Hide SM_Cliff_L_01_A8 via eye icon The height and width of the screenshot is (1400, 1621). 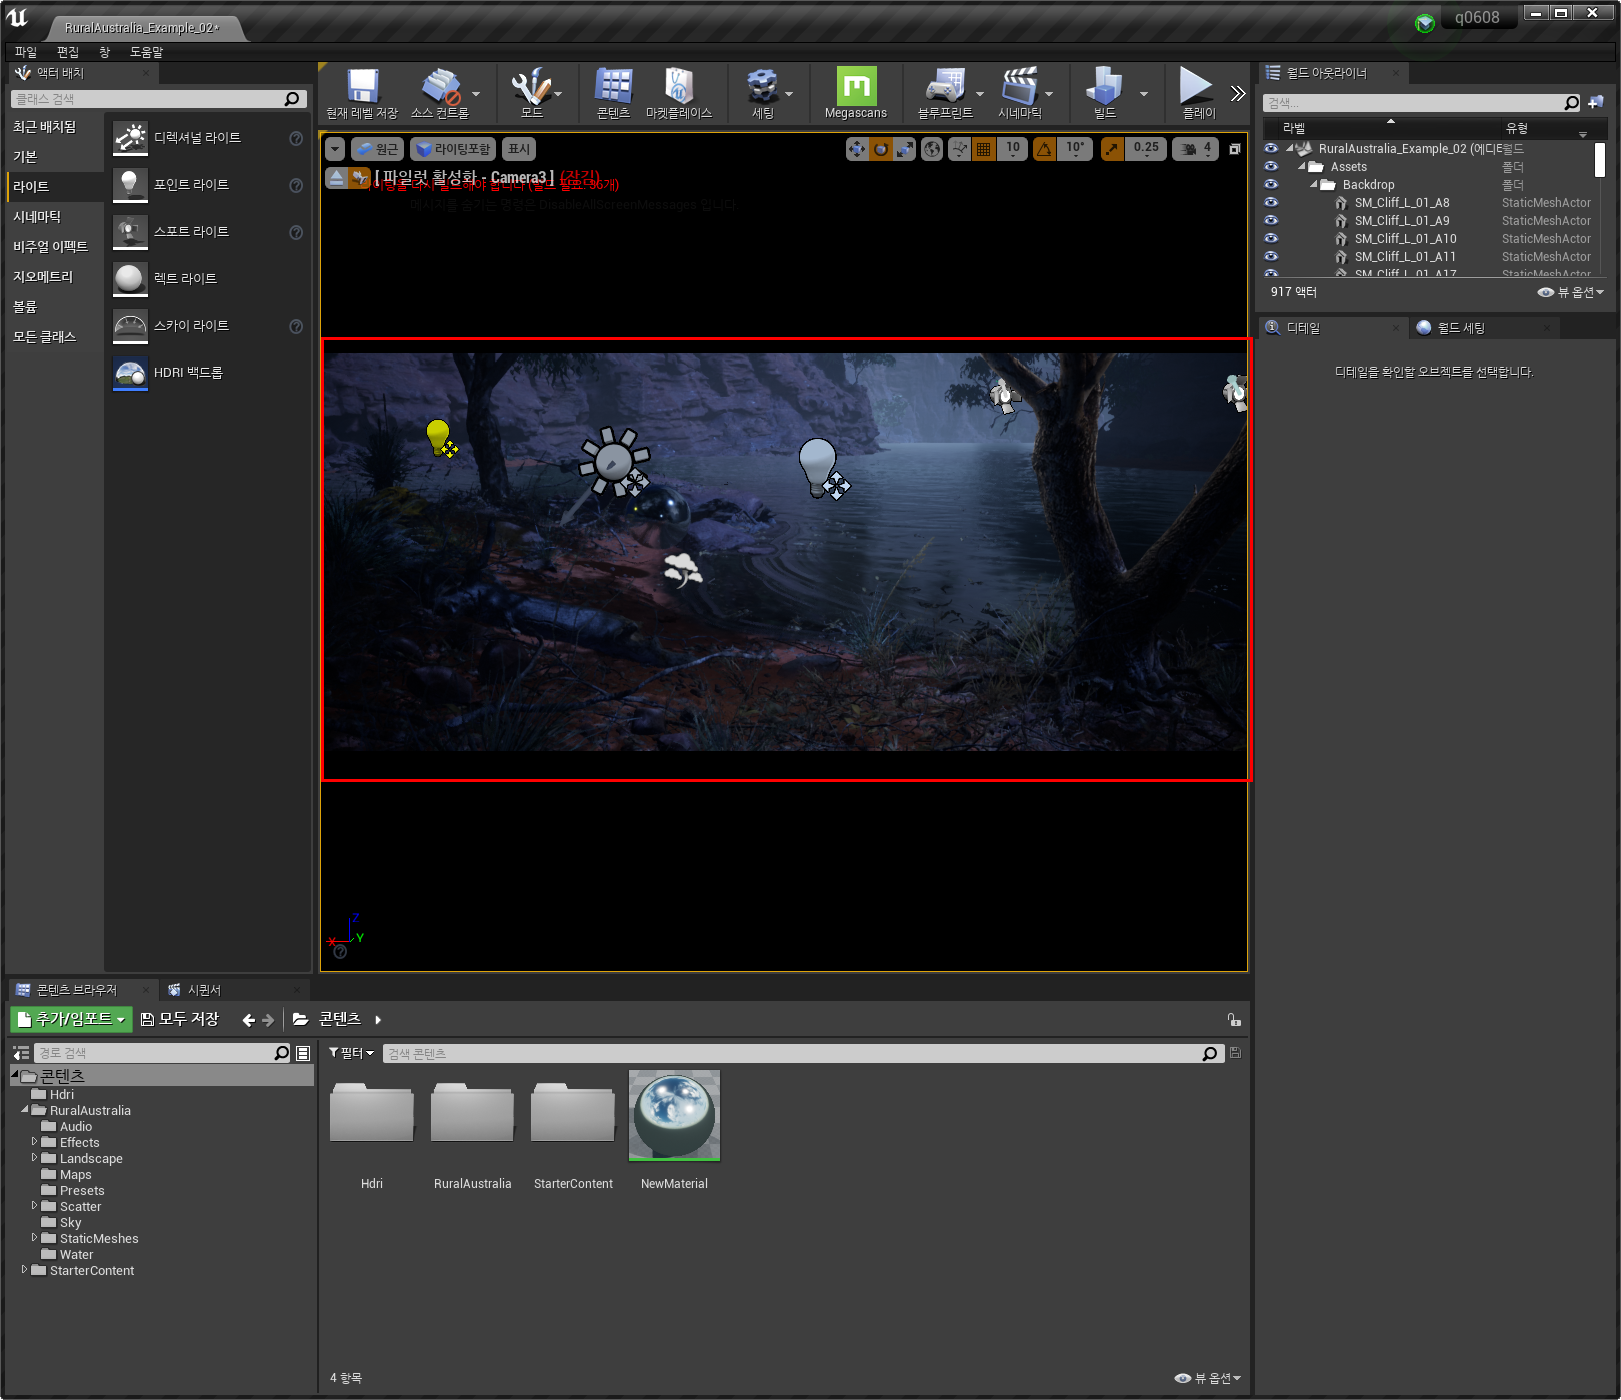click(1271, 202)
